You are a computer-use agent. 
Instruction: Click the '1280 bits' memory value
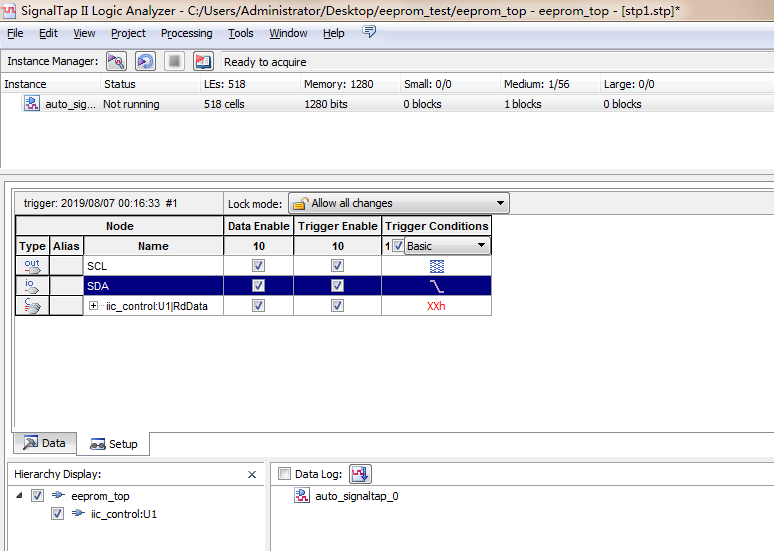coord(326,104)
